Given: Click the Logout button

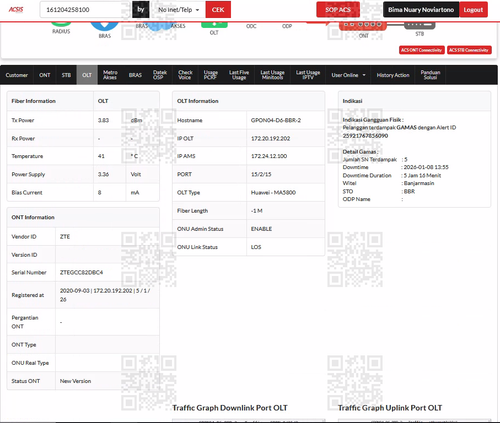Looking at the screenshot, I should tap(473, 10).
